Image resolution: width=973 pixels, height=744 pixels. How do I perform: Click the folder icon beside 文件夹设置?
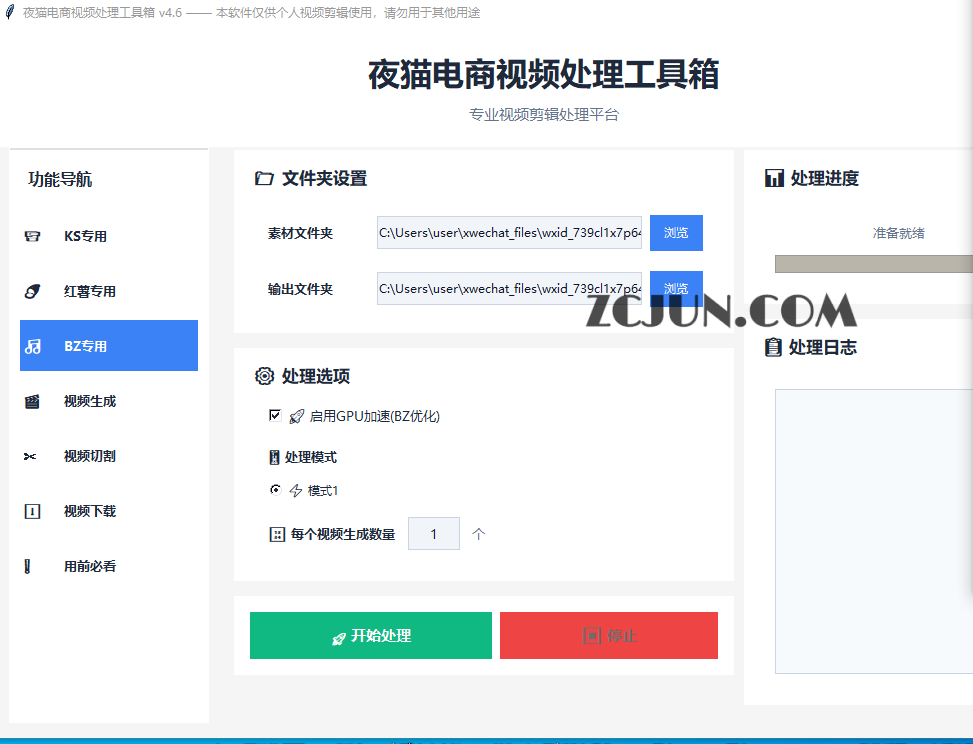click(264, 179)
